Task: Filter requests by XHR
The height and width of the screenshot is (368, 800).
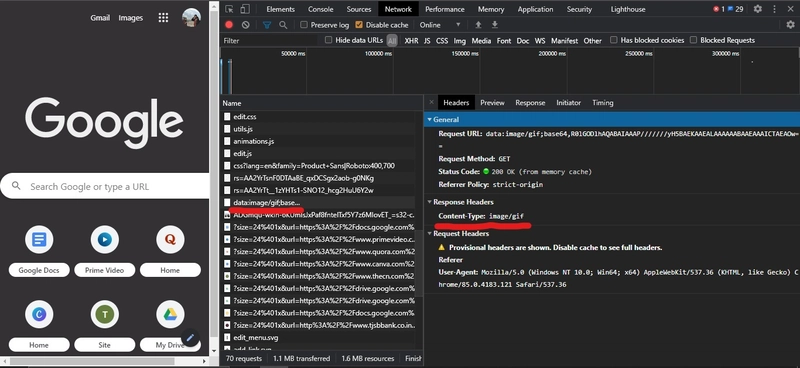Action: click(x=411, y=41)
